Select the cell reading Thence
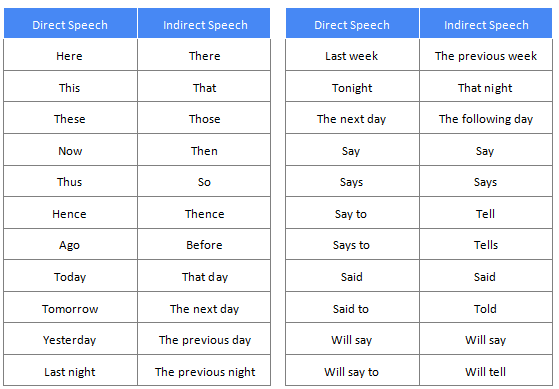Viewport: 559px width, 389px height. (204, 213)
